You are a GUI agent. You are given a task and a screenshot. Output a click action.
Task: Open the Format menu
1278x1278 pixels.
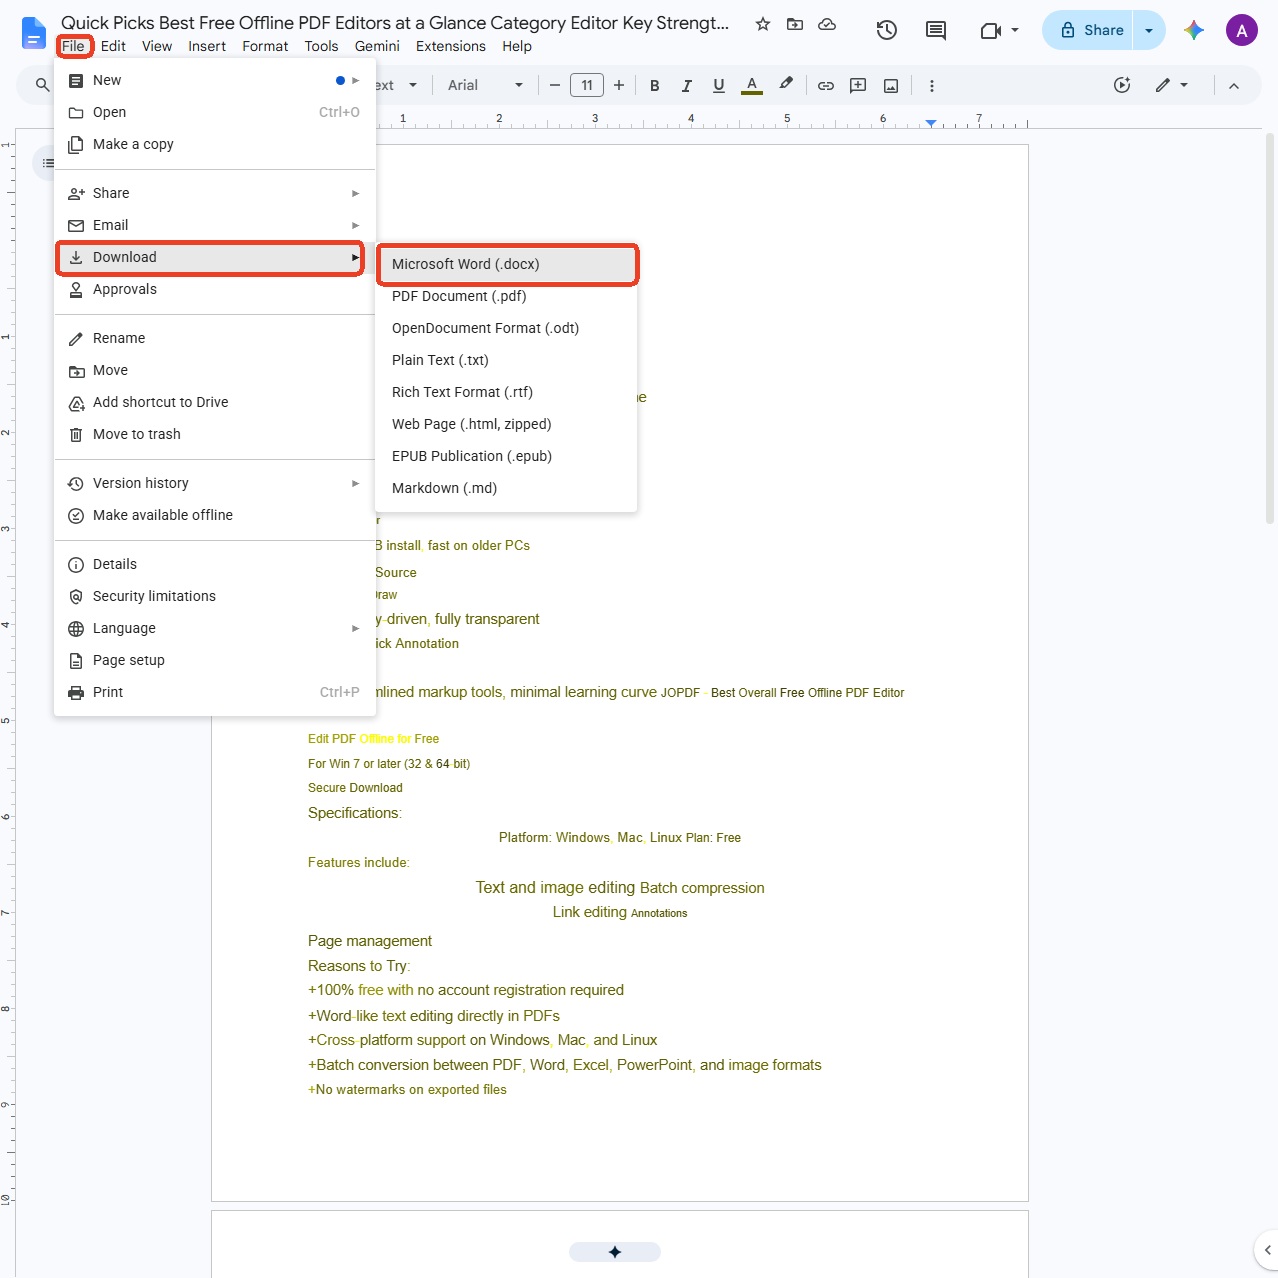pyautogui.click(x=265, y=46)
